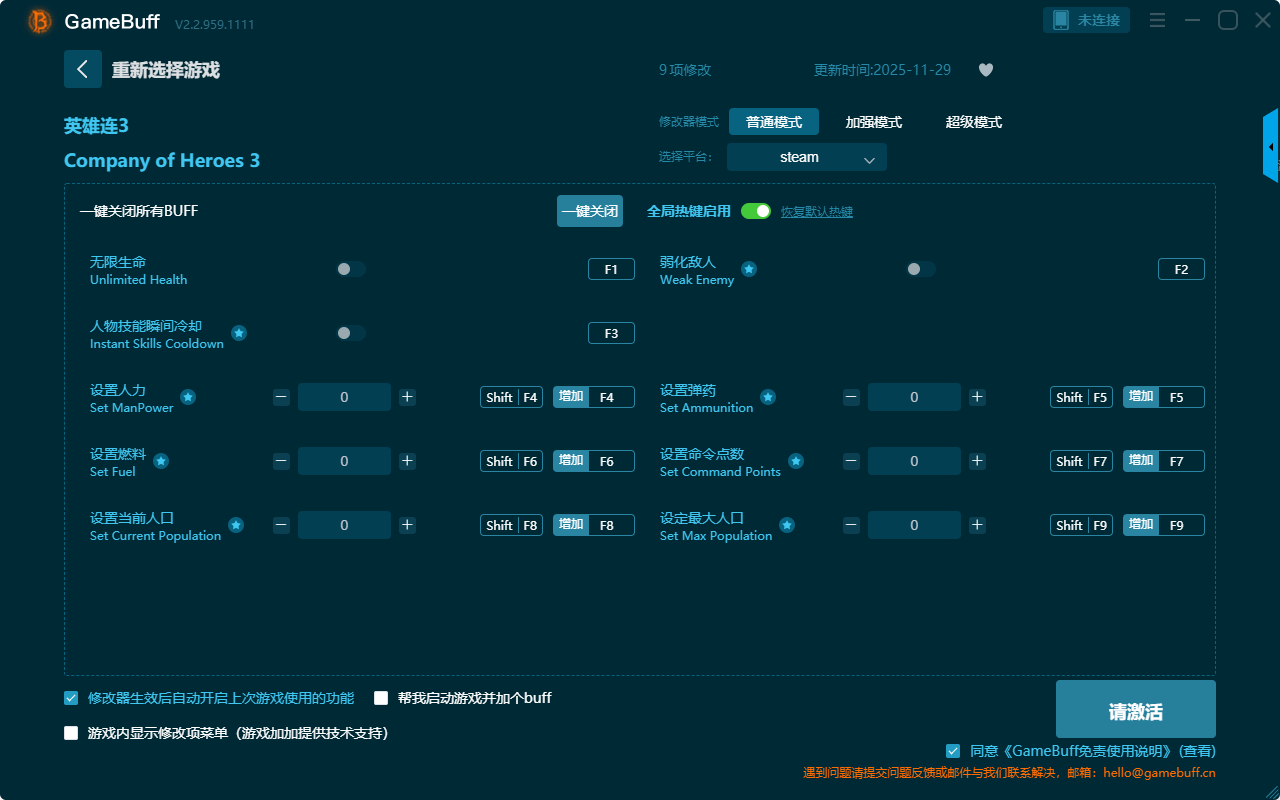
Task: Check the in-game mod menu checkbox
Action: (x=71, y=733)
